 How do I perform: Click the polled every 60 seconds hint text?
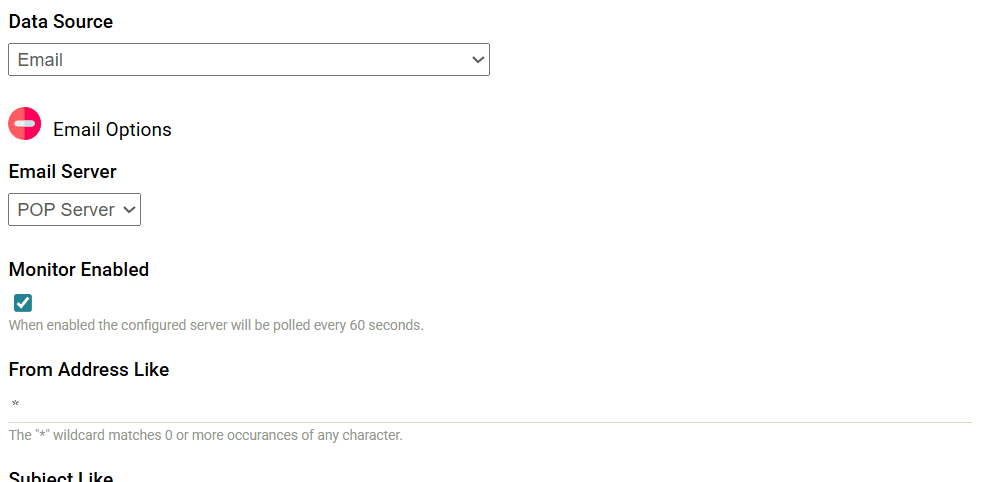coord(216,326)
